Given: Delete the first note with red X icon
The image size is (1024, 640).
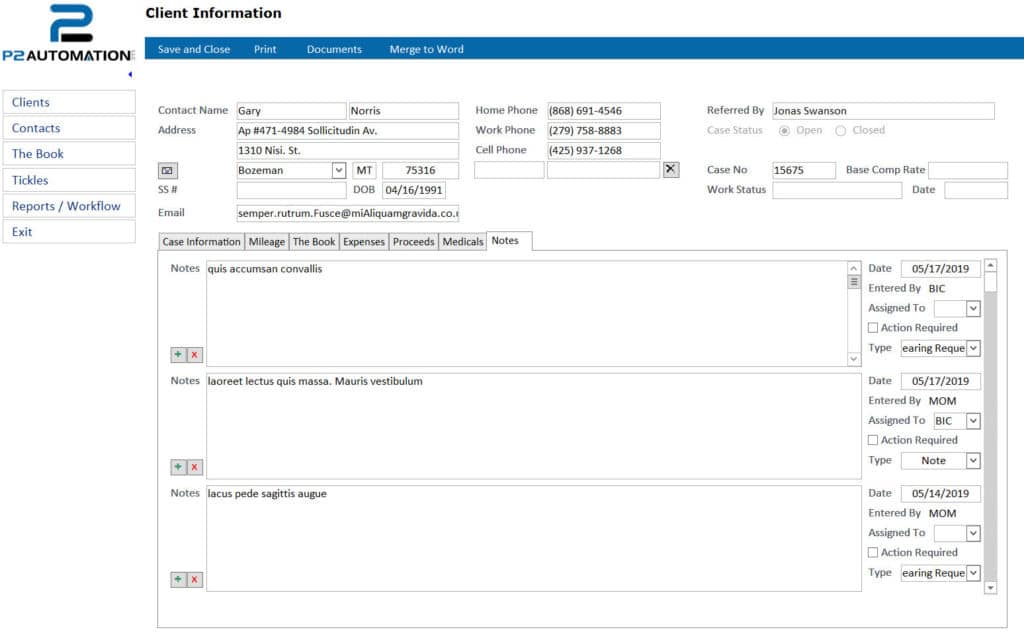Looking at the screenshot, I should click(x=195, y=355).
